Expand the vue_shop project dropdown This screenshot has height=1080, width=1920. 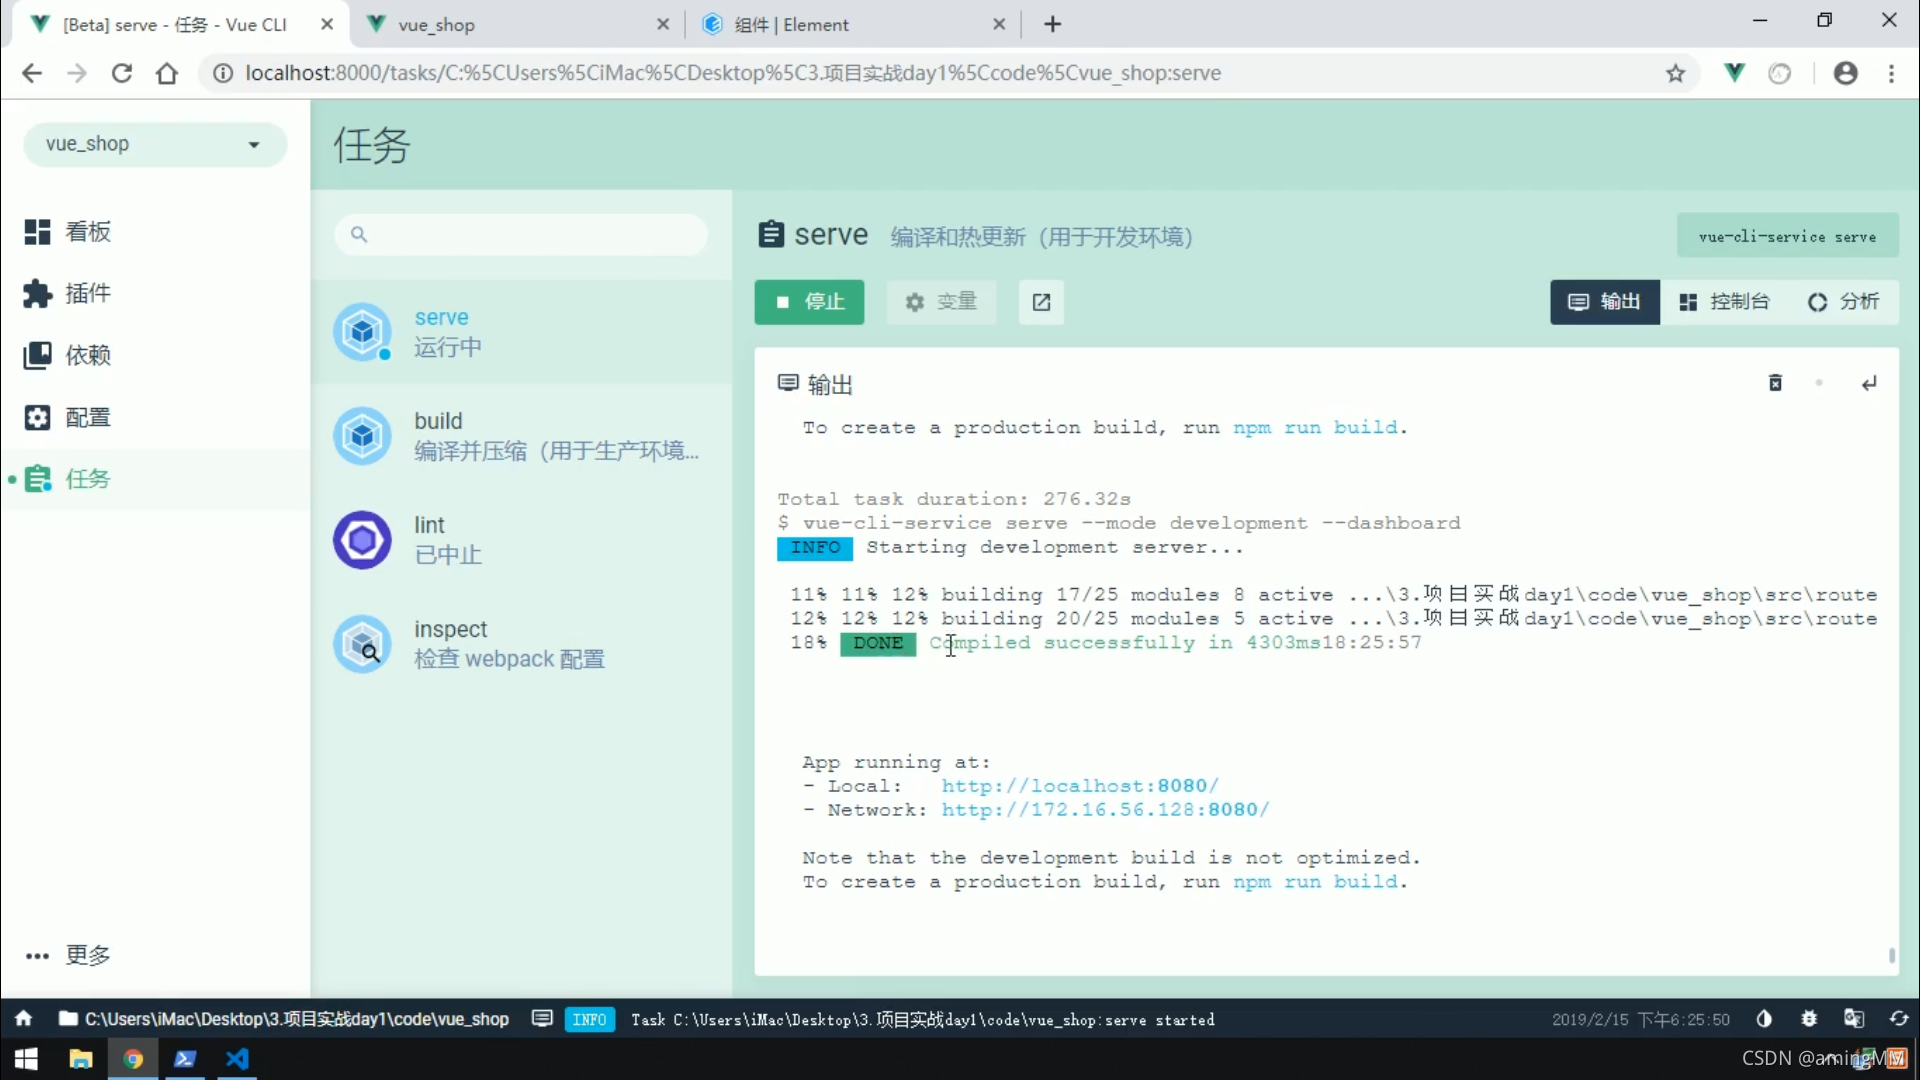coord(155,144)
